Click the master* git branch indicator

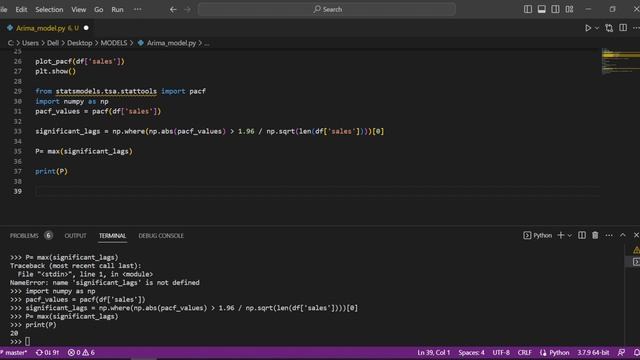[14, 352]
